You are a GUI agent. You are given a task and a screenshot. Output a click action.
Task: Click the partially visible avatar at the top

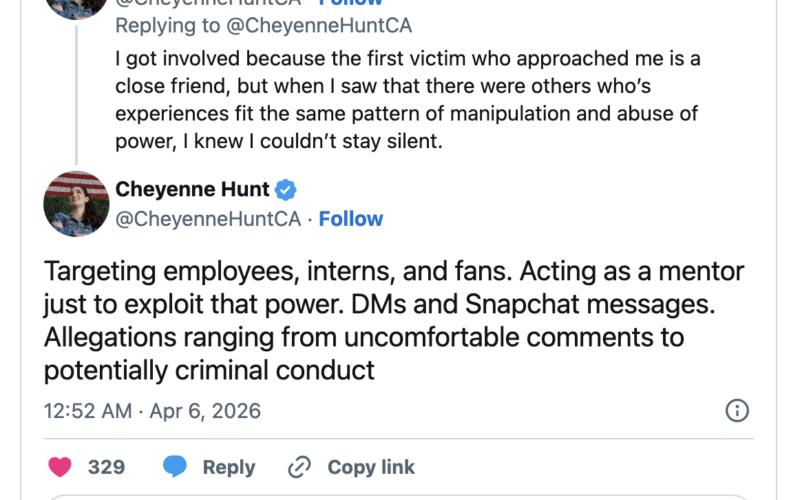pyautogui.click(x=76, y=6)
